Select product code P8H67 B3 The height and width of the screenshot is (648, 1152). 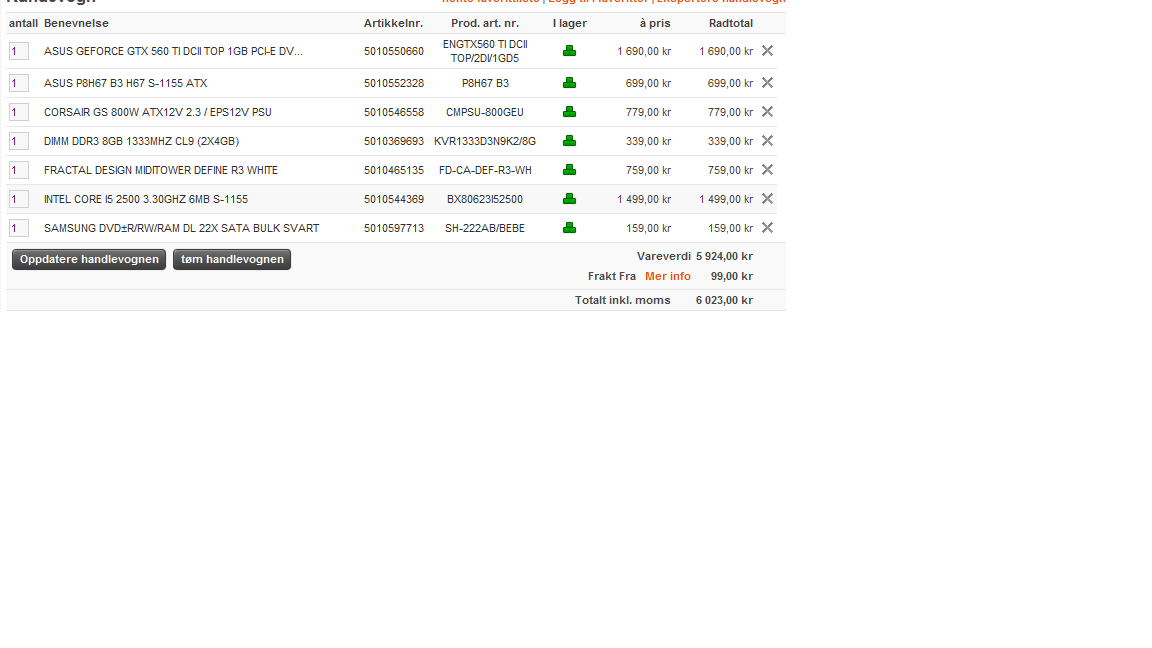[x=485, y=83]
